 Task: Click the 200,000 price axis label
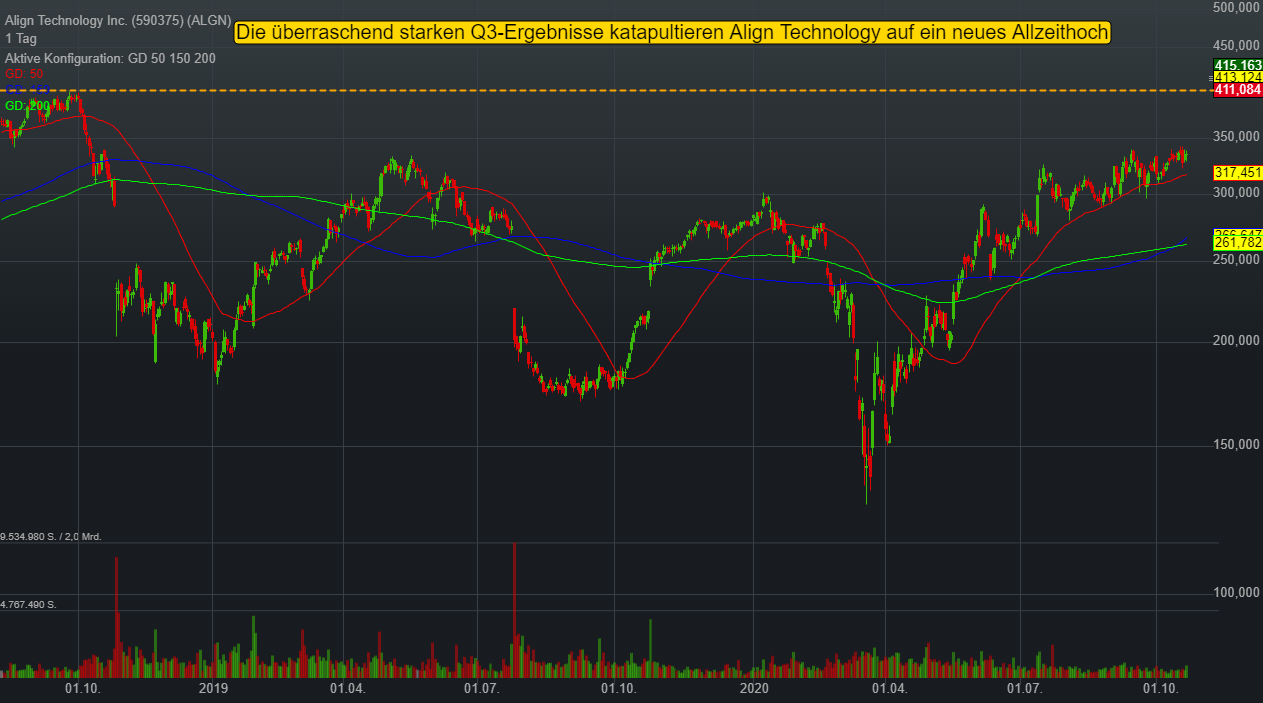(x=1236, y=341)
